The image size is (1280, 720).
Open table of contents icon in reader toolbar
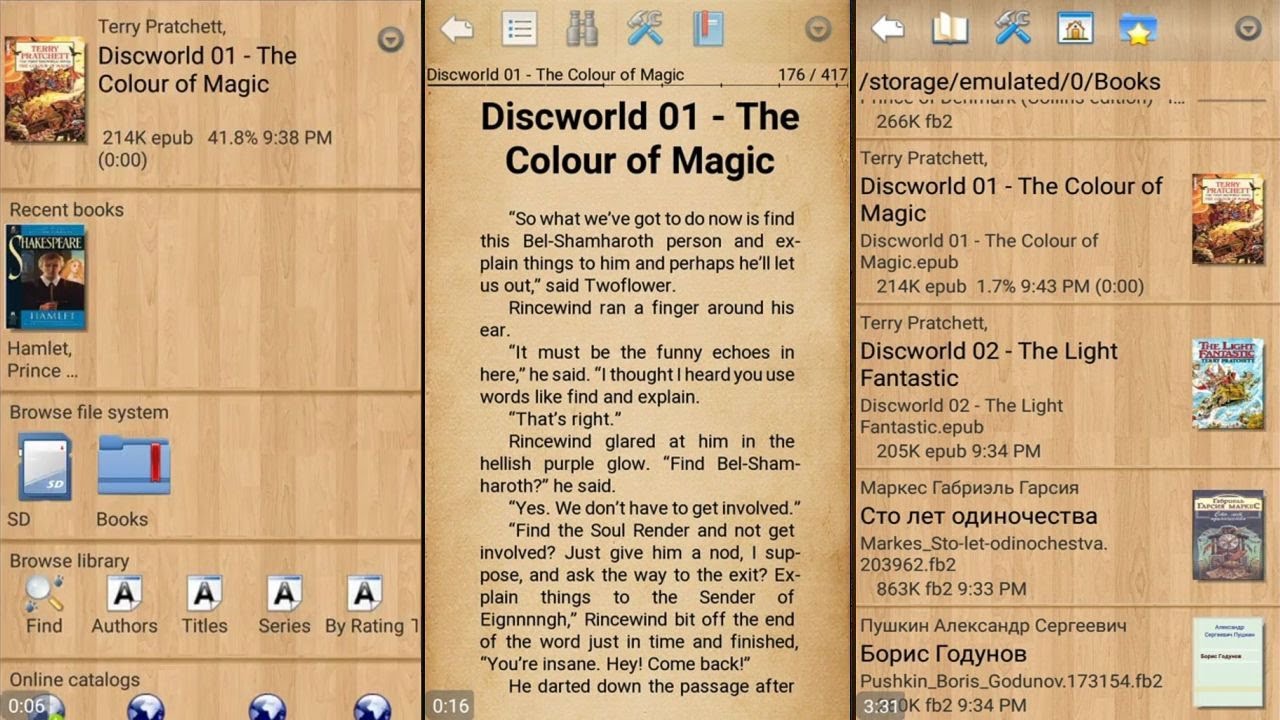[519, 29]
